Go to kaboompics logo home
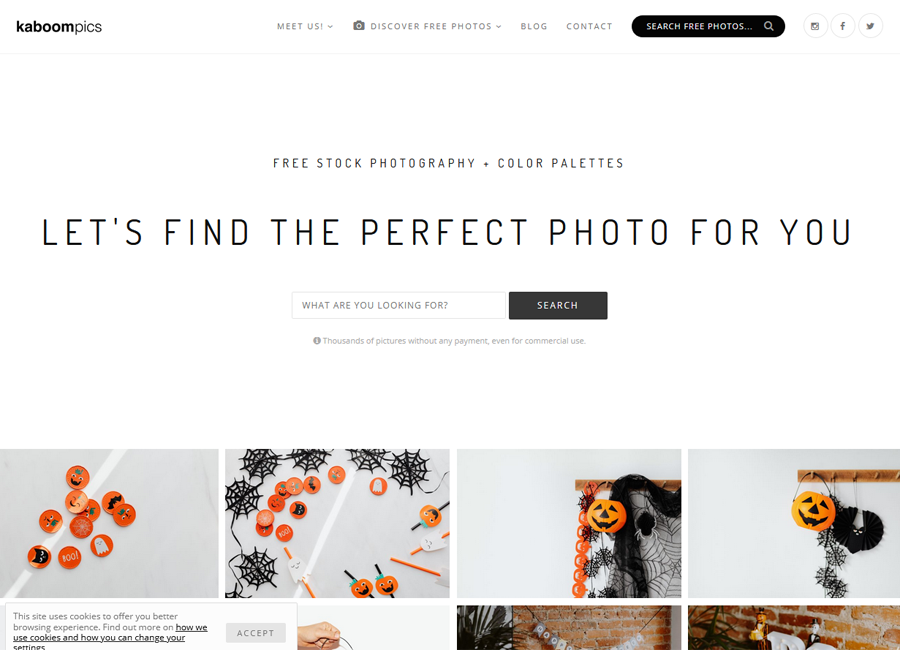The height and width of the screenshot is (650, 900). click(x=59, y=26)
